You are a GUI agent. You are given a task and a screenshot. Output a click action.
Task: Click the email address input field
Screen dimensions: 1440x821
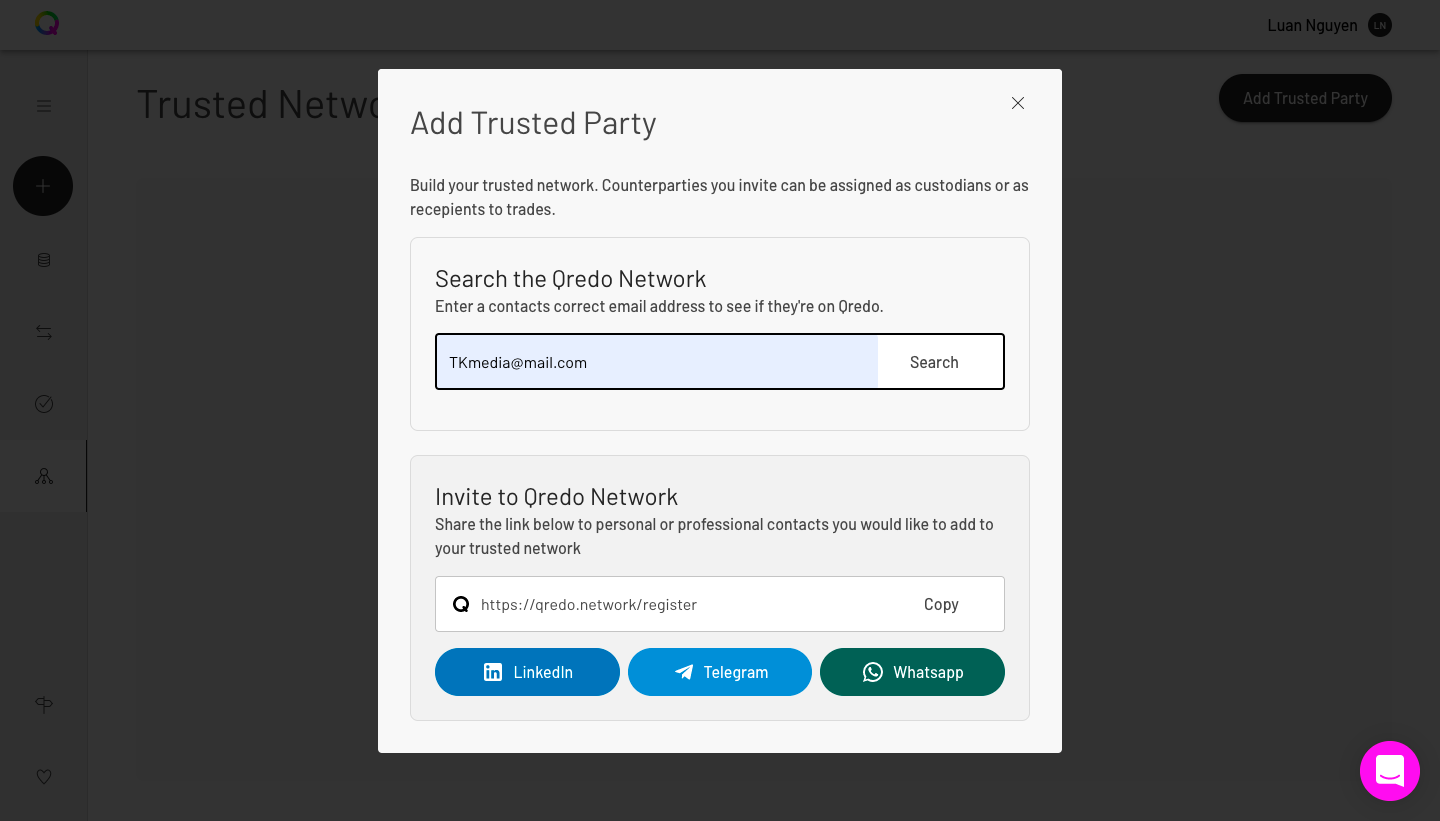click(x=657, y=362)
